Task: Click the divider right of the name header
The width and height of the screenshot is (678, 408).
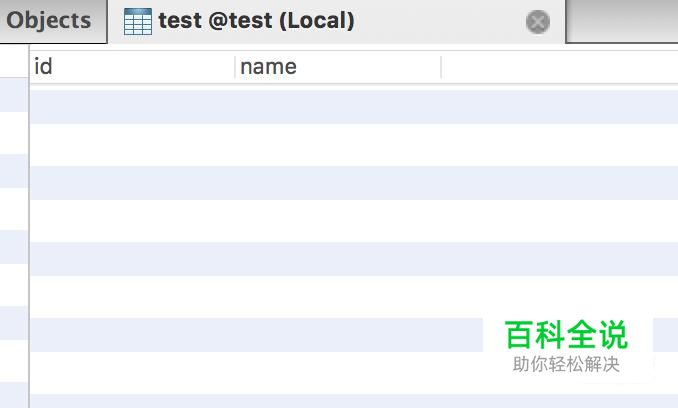Action: click(441, 67)
